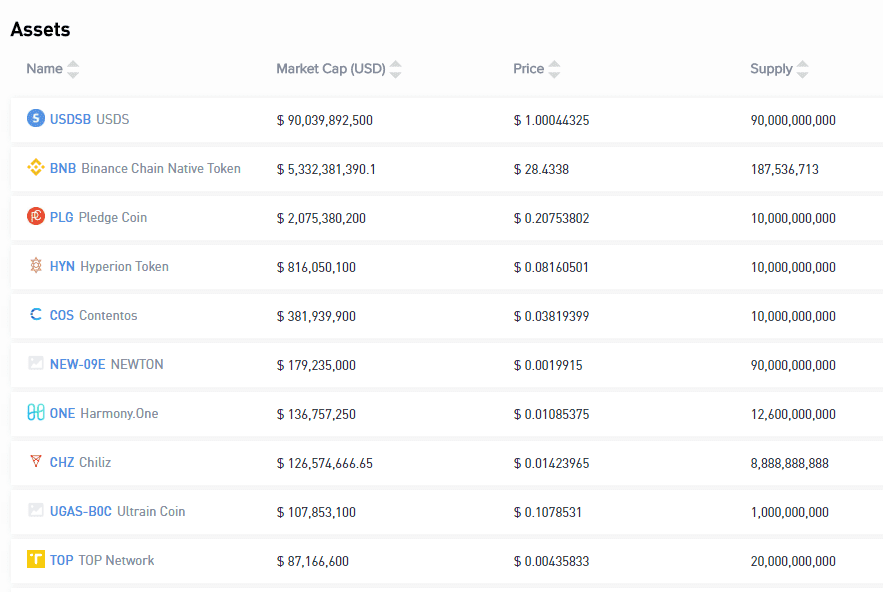This screenshot has height=592, width=883.
Task: Click price '$ 0.0019915'
Action: (x=548, y=365)
